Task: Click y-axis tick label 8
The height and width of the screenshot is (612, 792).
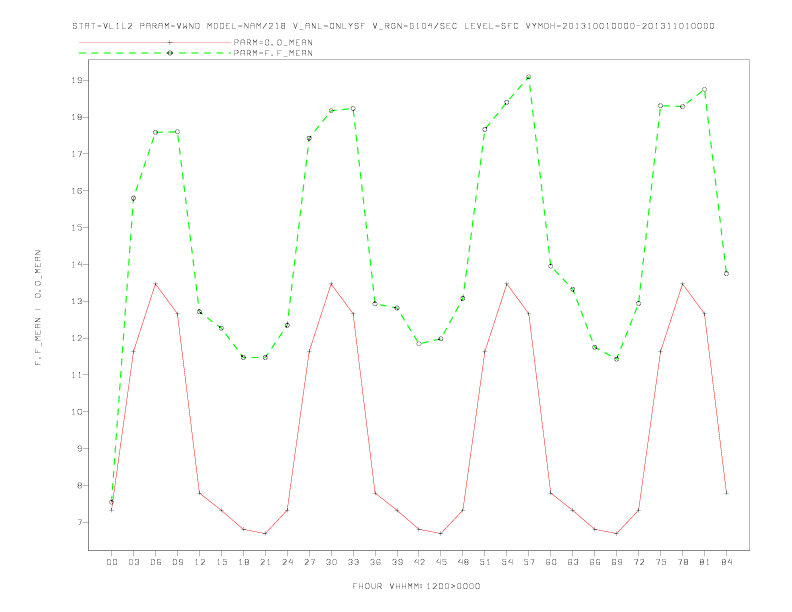Action: 79,485
